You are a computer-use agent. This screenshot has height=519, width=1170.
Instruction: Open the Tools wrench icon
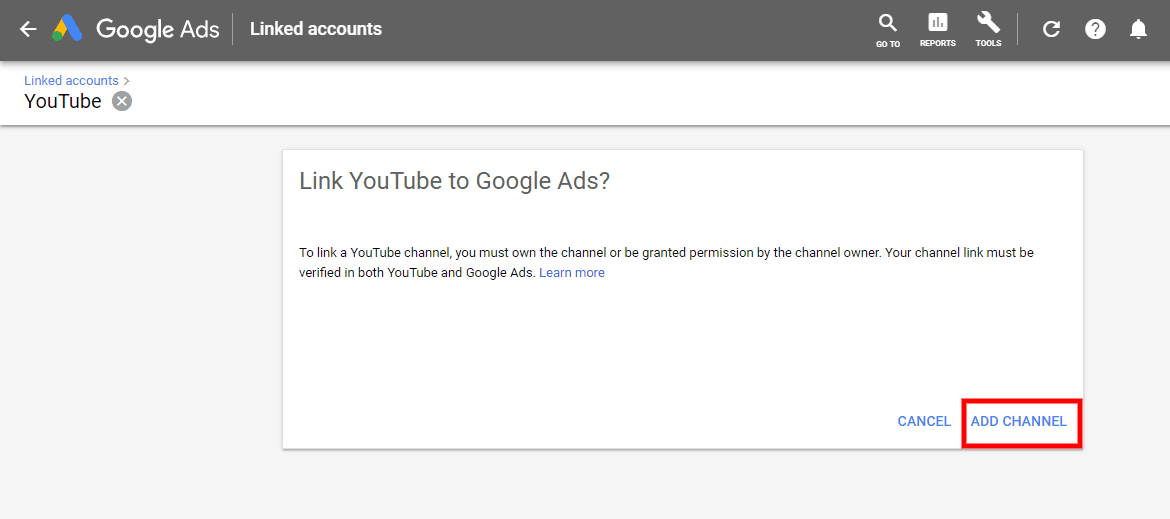pyautogui.click(x=988, y=29)
